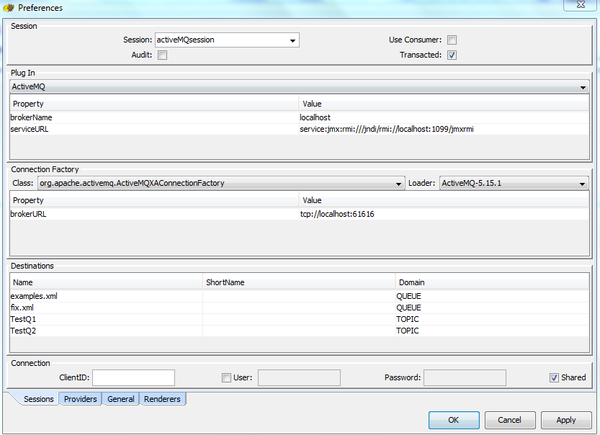The height and width of the screenshot is (435, 600).
Task: Click the Plug In Value column header
Action: [443, 104]
